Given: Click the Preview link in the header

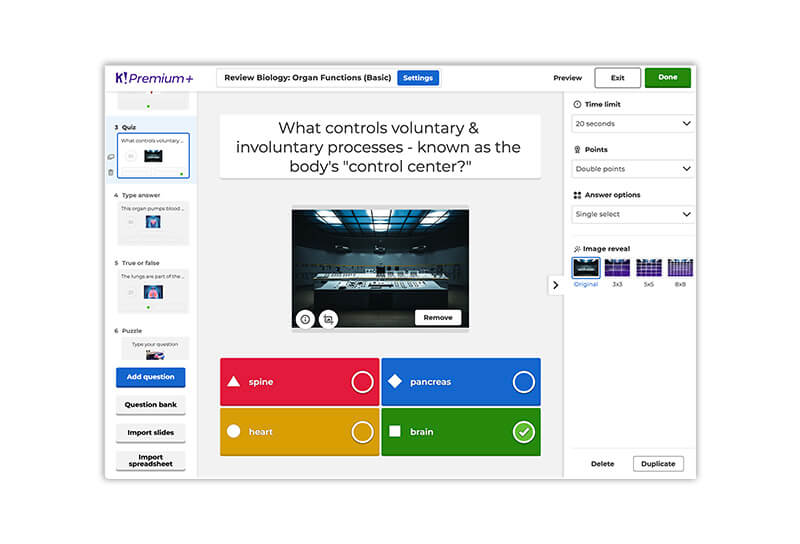Looking at the screenshot, I should coord(567,78).
